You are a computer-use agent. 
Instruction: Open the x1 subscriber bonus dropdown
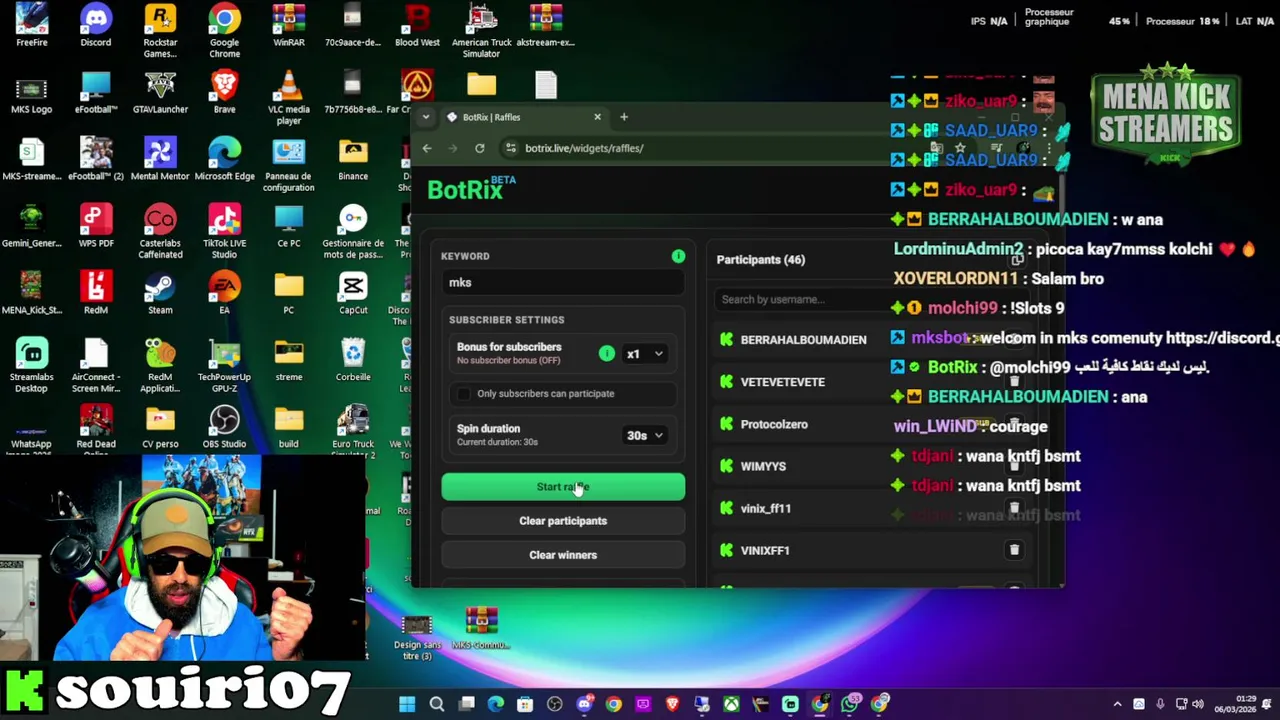coord(644,354)
